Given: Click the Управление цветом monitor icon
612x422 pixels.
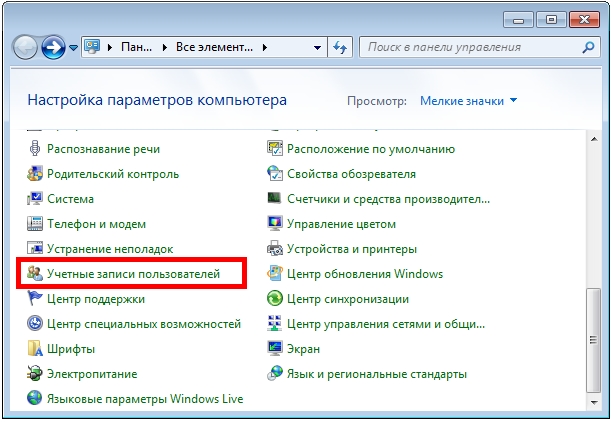Looking at the screenshot, I should 275,224.
